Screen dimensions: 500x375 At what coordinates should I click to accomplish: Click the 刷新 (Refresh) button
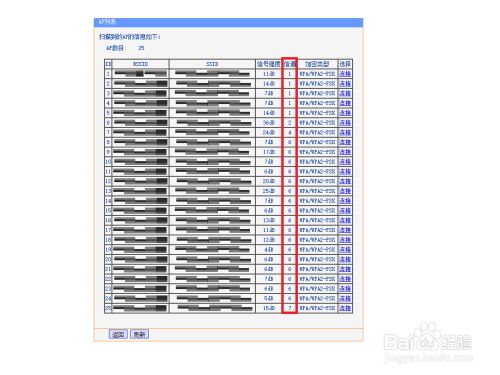click(x=139, y=334)
